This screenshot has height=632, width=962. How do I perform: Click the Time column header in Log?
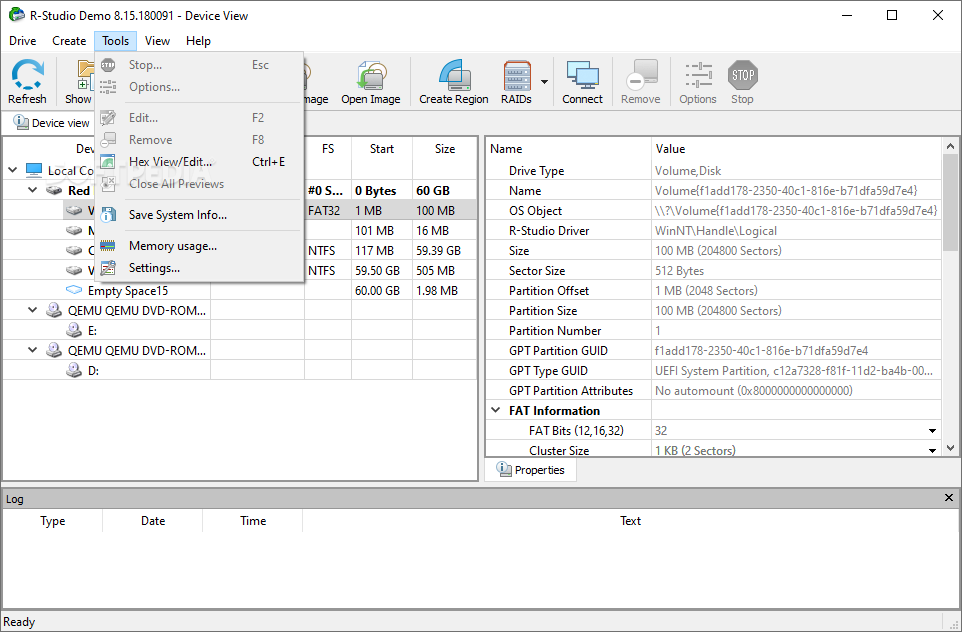point(253,521)
